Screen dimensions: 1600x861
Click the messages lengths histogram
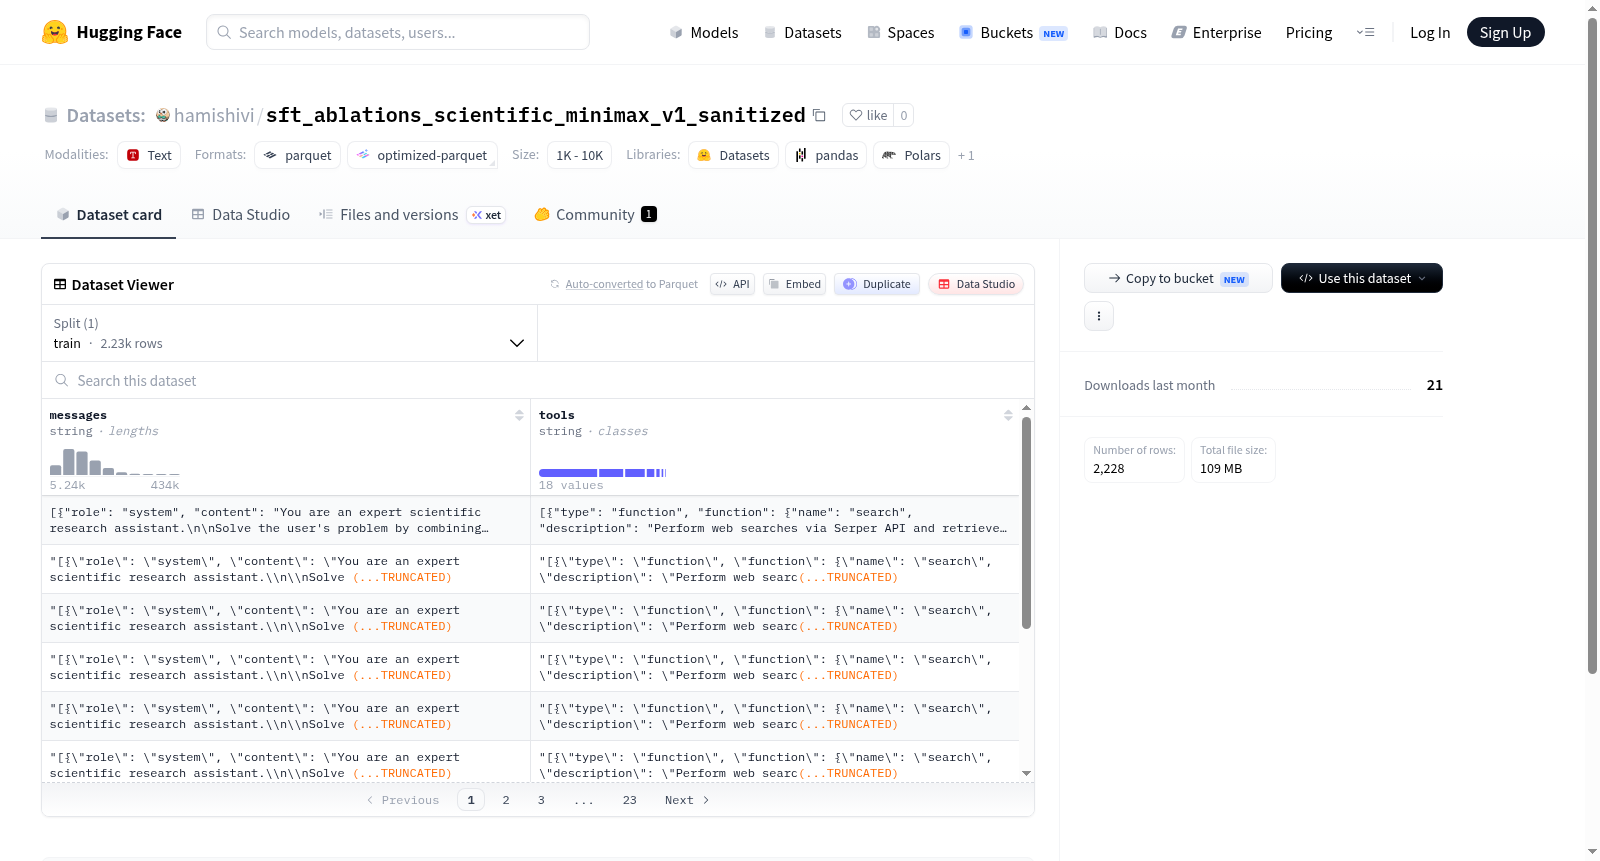(115, 462)
